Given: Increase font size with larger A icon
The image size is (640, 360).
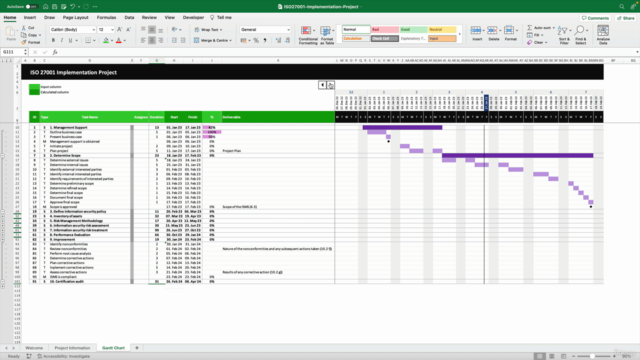Looking at the screenshot, I should point(120,29).
